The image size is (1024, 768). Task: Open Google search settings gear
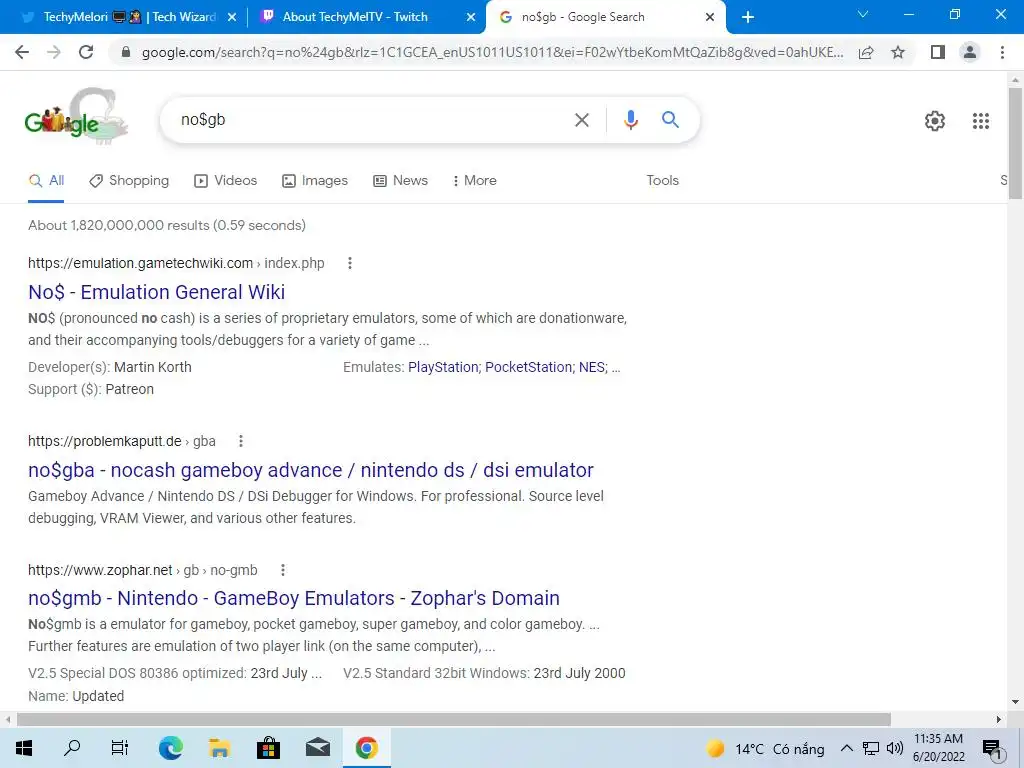[x=935, y=121]
